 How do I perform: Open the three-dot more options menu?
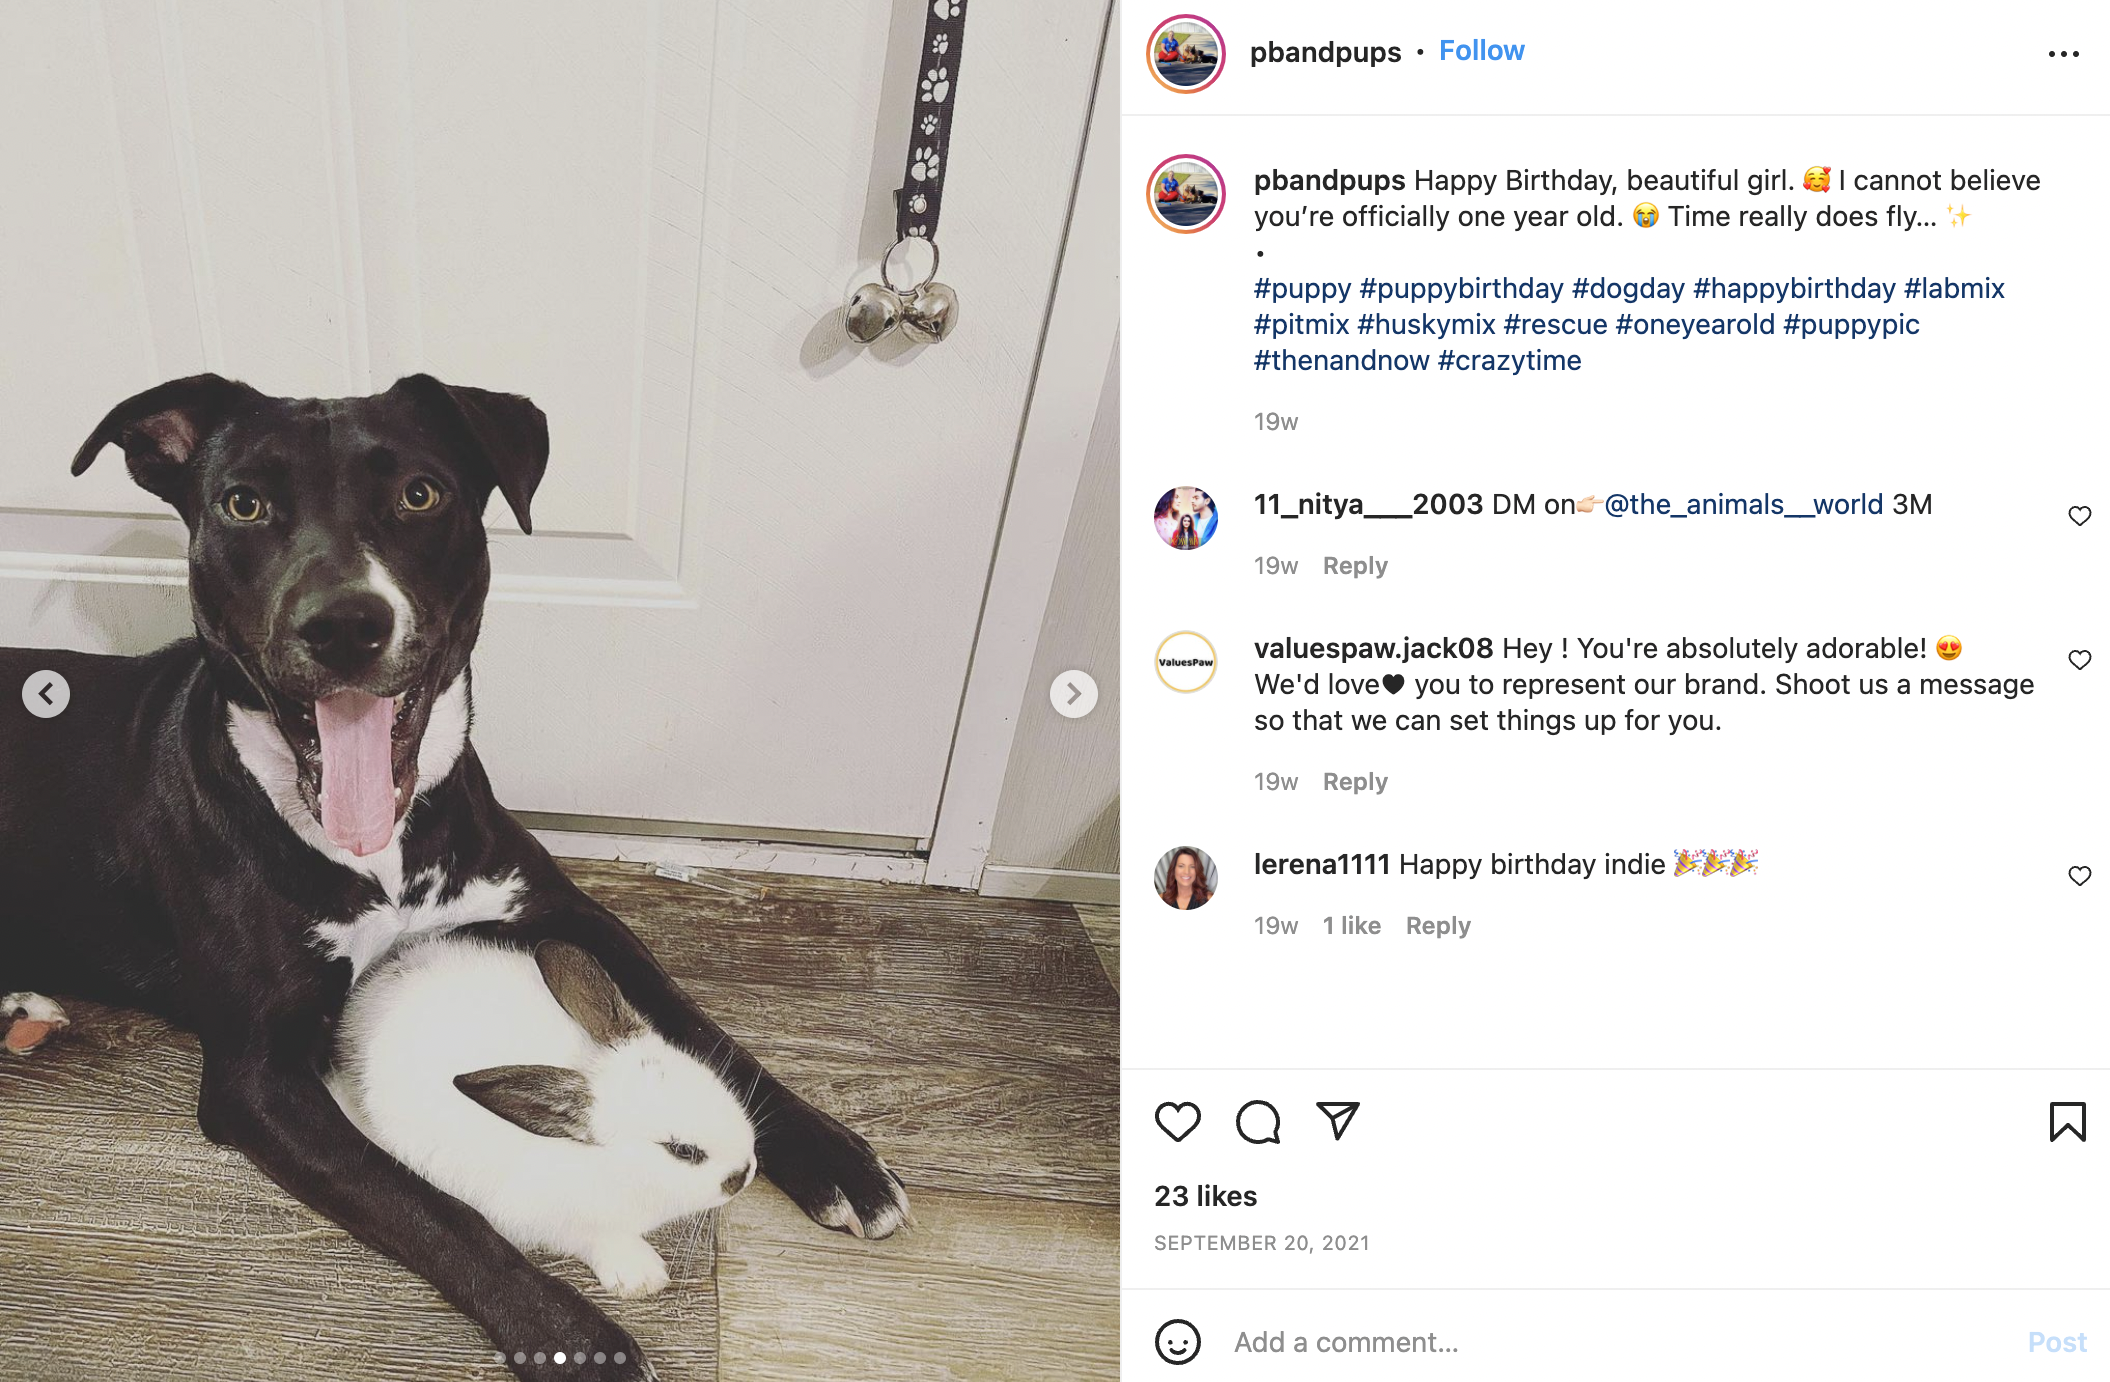pos(2063,54)
